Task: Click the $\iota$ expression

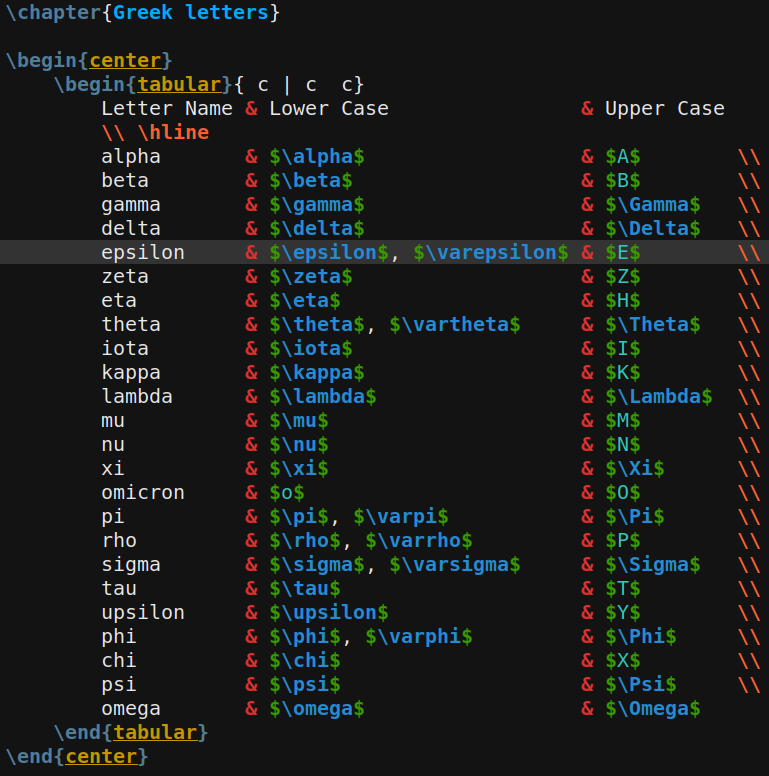Action: click(311, 348)
